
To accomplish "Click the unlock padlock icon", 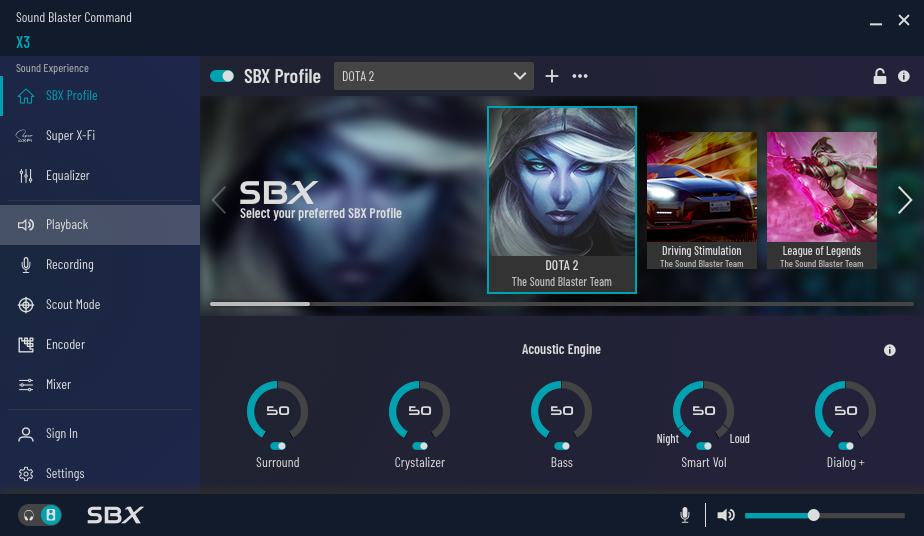I will coord(880,76).
